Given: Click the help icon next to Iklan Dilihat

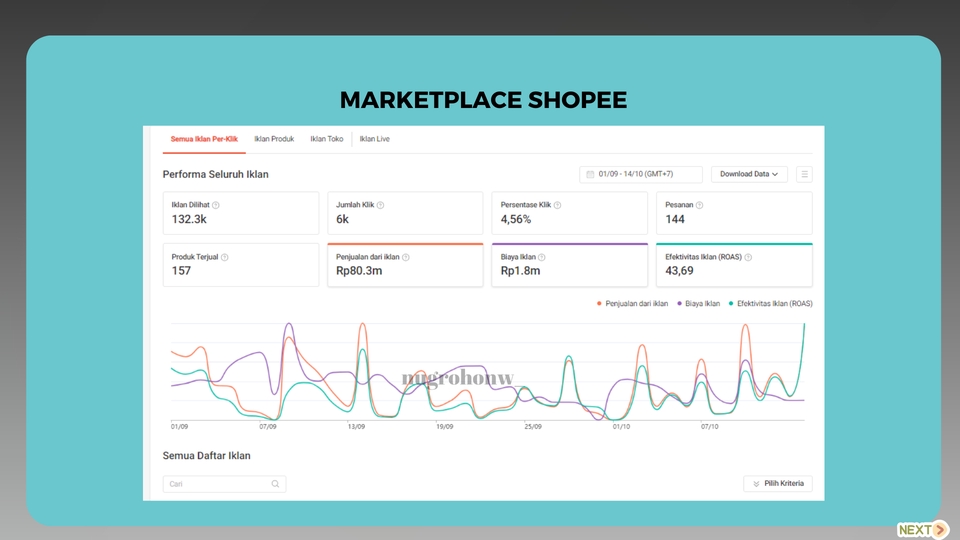Looking at the screenshot, I should tap(216, 205).
